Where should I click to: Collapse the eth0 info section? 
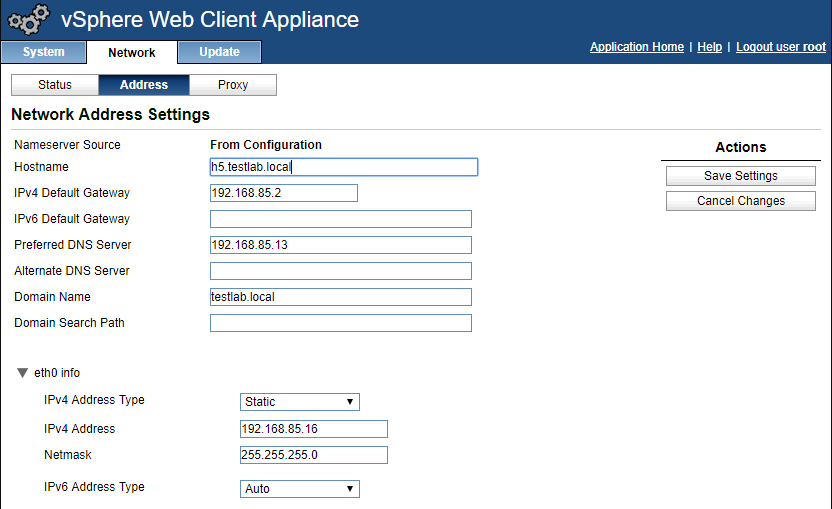[x=23, y=373]
